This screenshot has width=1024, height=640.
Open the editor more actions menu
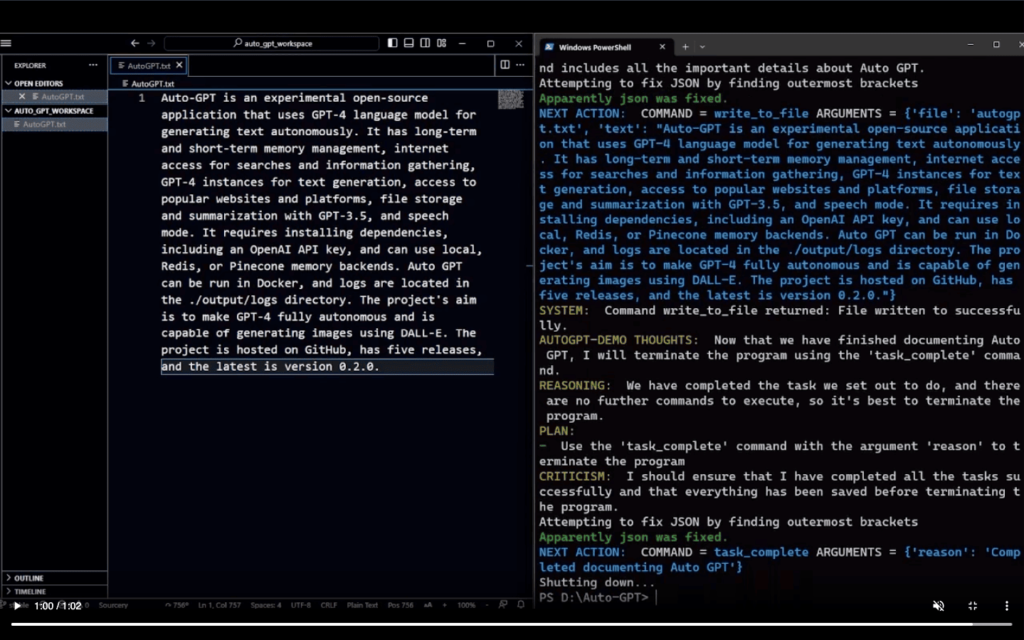(x=520, y=65)
